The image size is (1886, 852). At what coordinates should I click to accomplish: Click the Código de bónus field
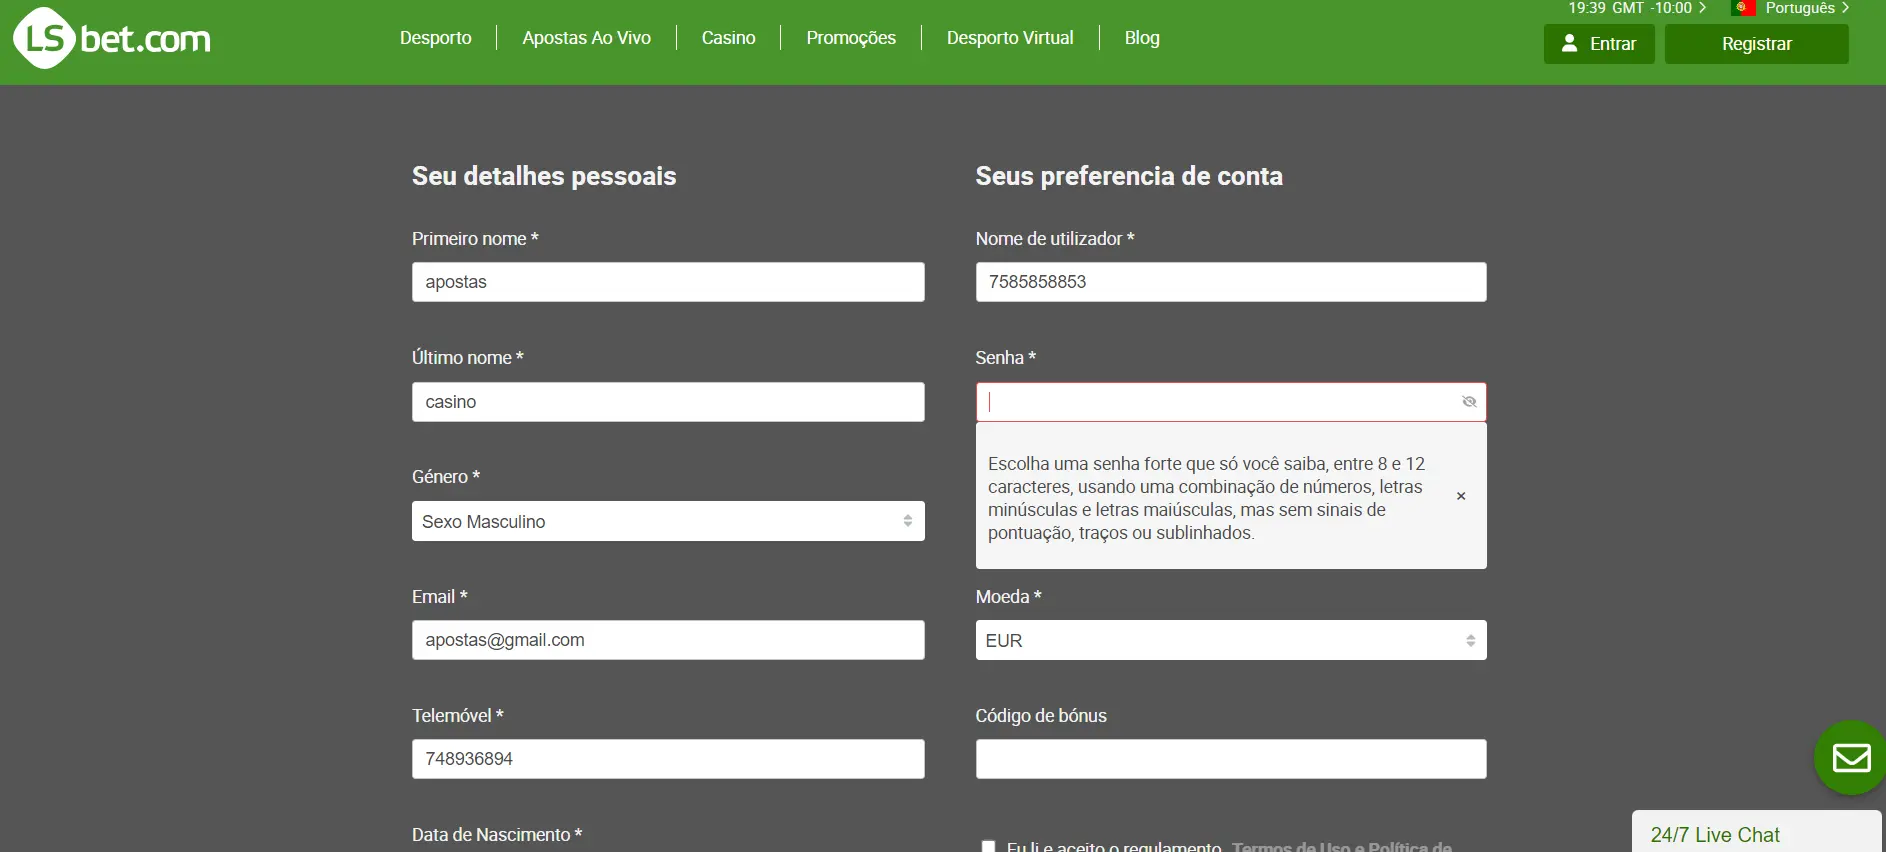coord(1230,759)
